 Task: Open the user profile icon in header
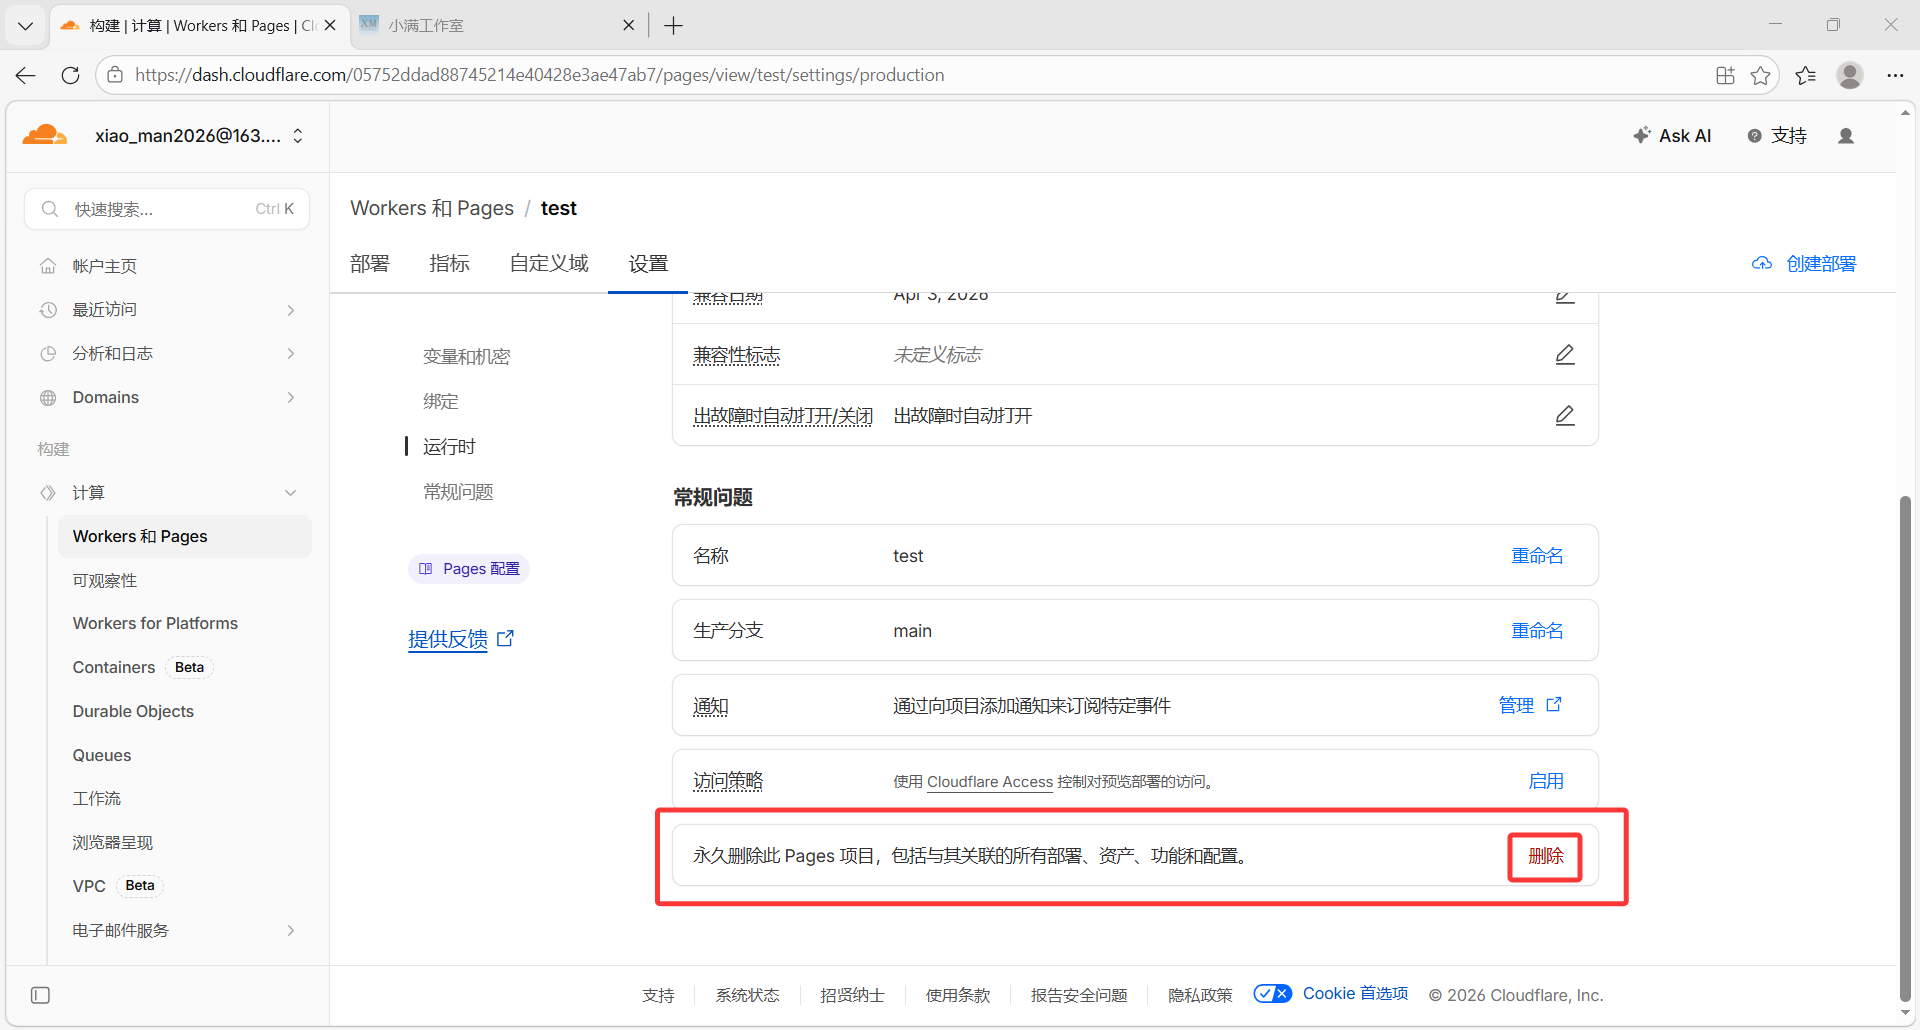click(1845, 136)
